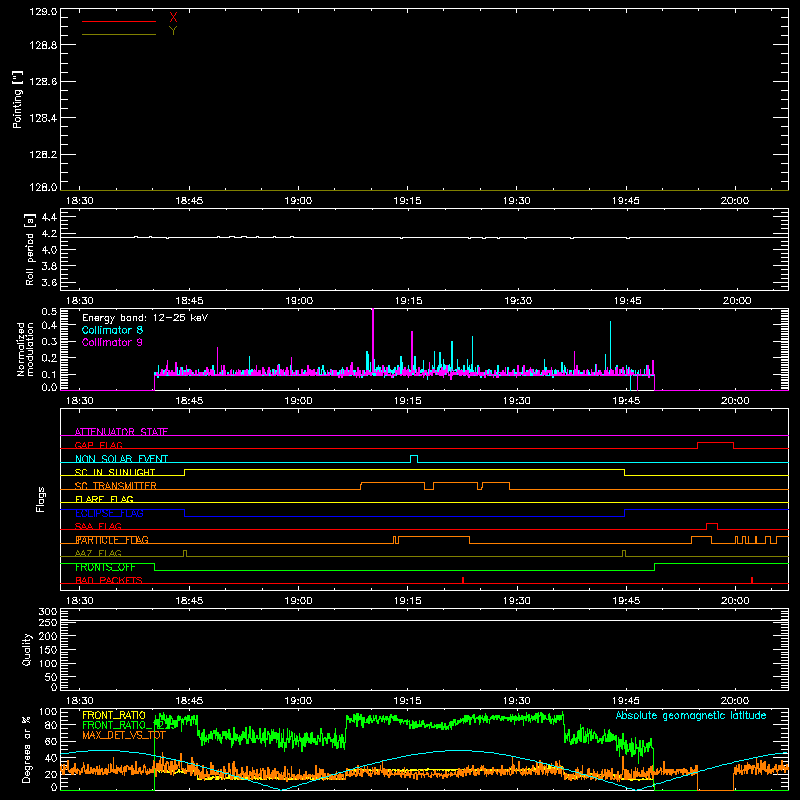
Task: Click the olive Y legend label
Action: click(x=173, y=31)
